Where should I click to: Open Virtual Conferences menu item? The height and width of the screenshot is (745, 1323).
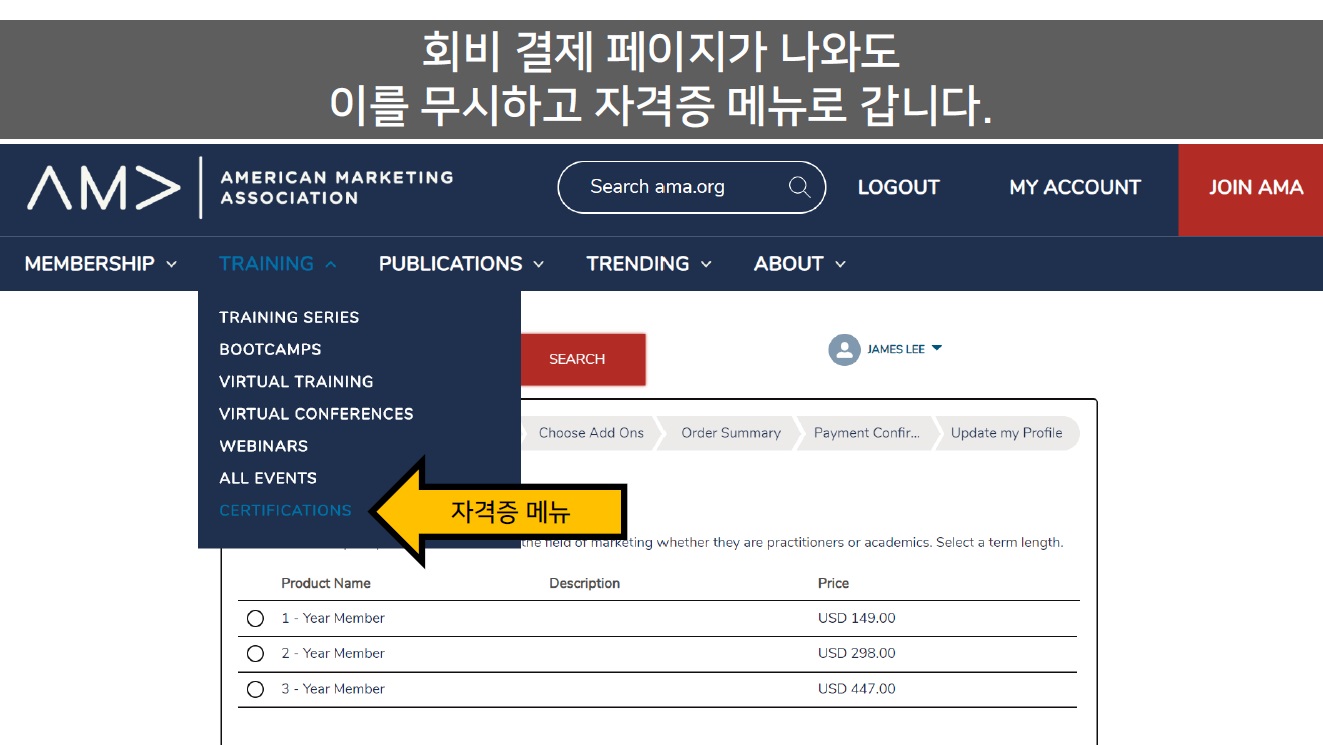point(316,413)
